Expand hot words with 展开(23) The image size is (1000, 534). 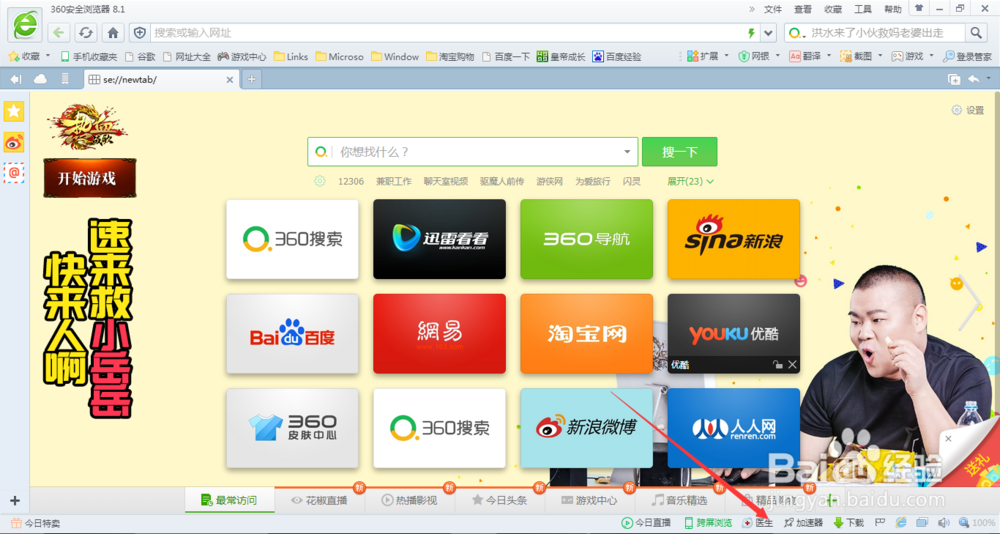pyautogui.click(x=691, y=181)
